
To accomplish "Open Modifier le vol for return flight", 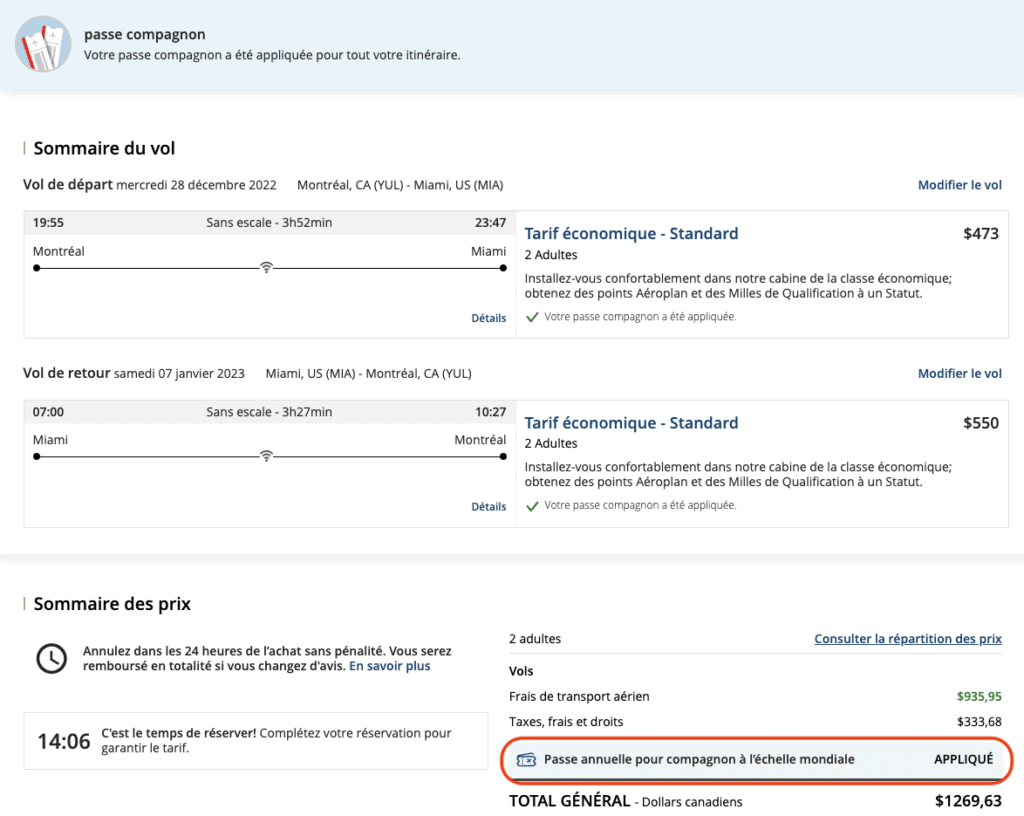I will 959,373.
